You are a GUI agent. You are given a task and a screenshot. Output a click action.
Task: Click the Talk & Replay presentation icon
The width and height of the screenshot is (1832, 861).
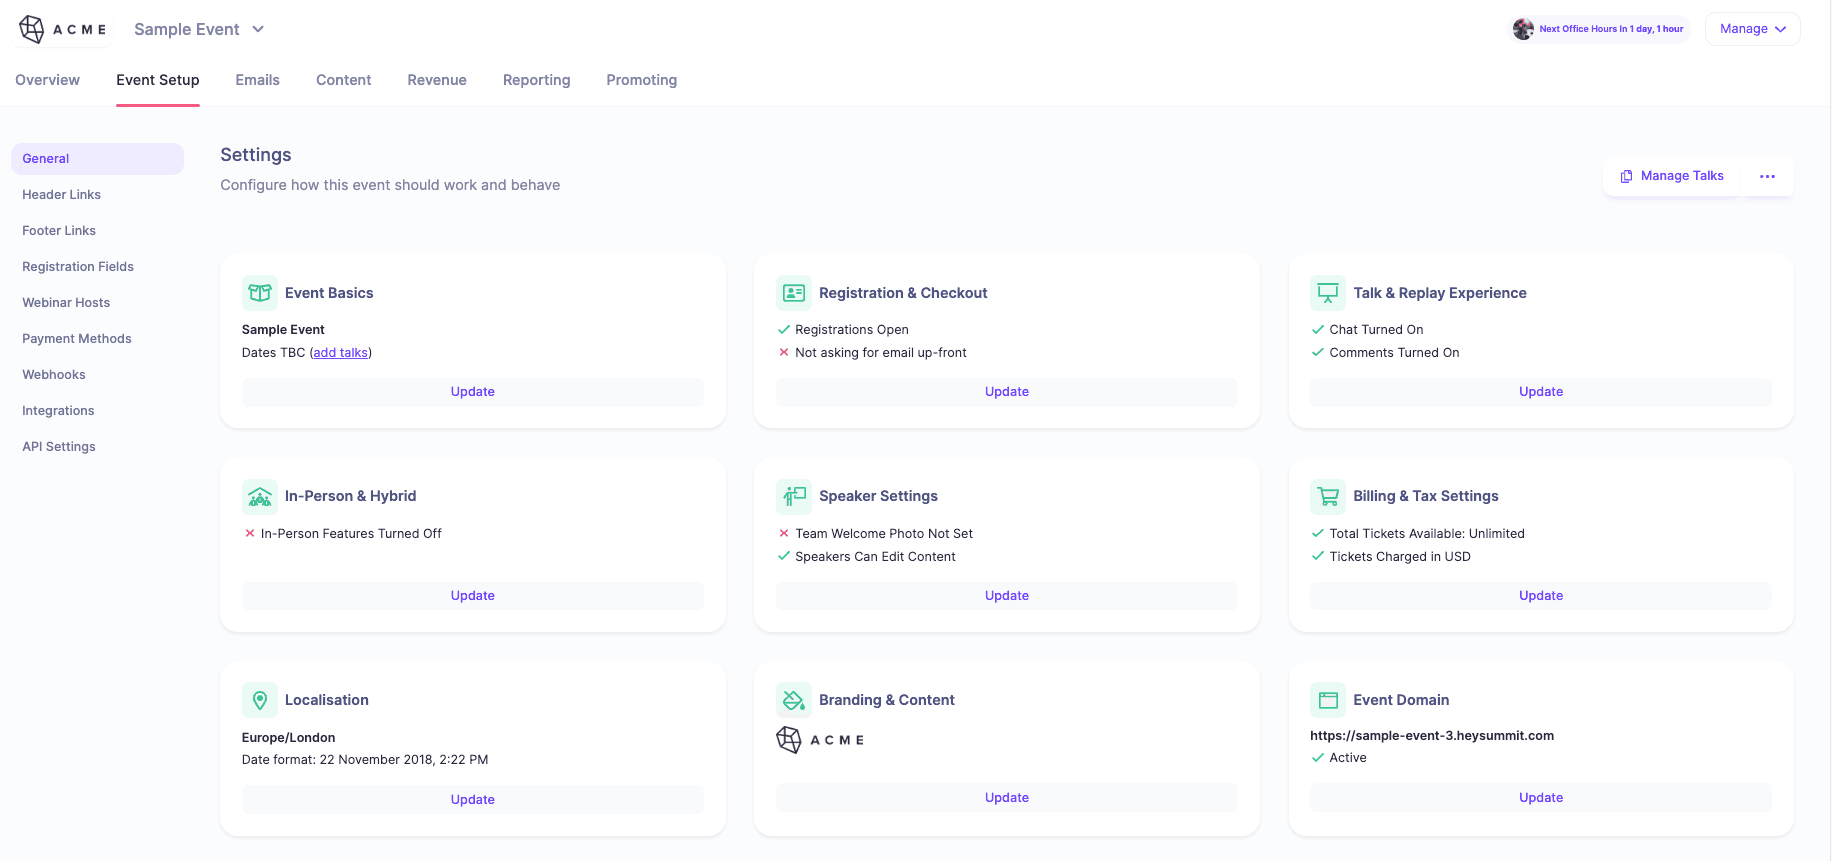click(x=1328, y=293)
